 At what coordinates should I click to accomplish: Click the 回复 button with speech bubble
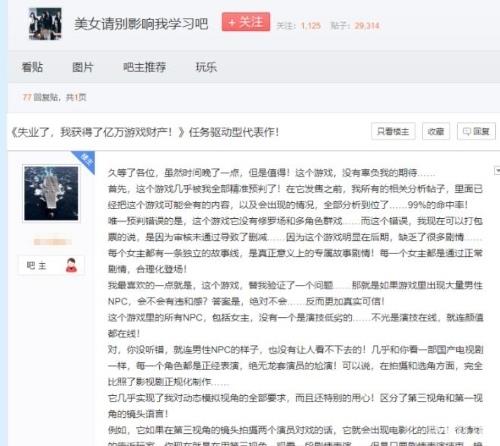coord(476,131)
